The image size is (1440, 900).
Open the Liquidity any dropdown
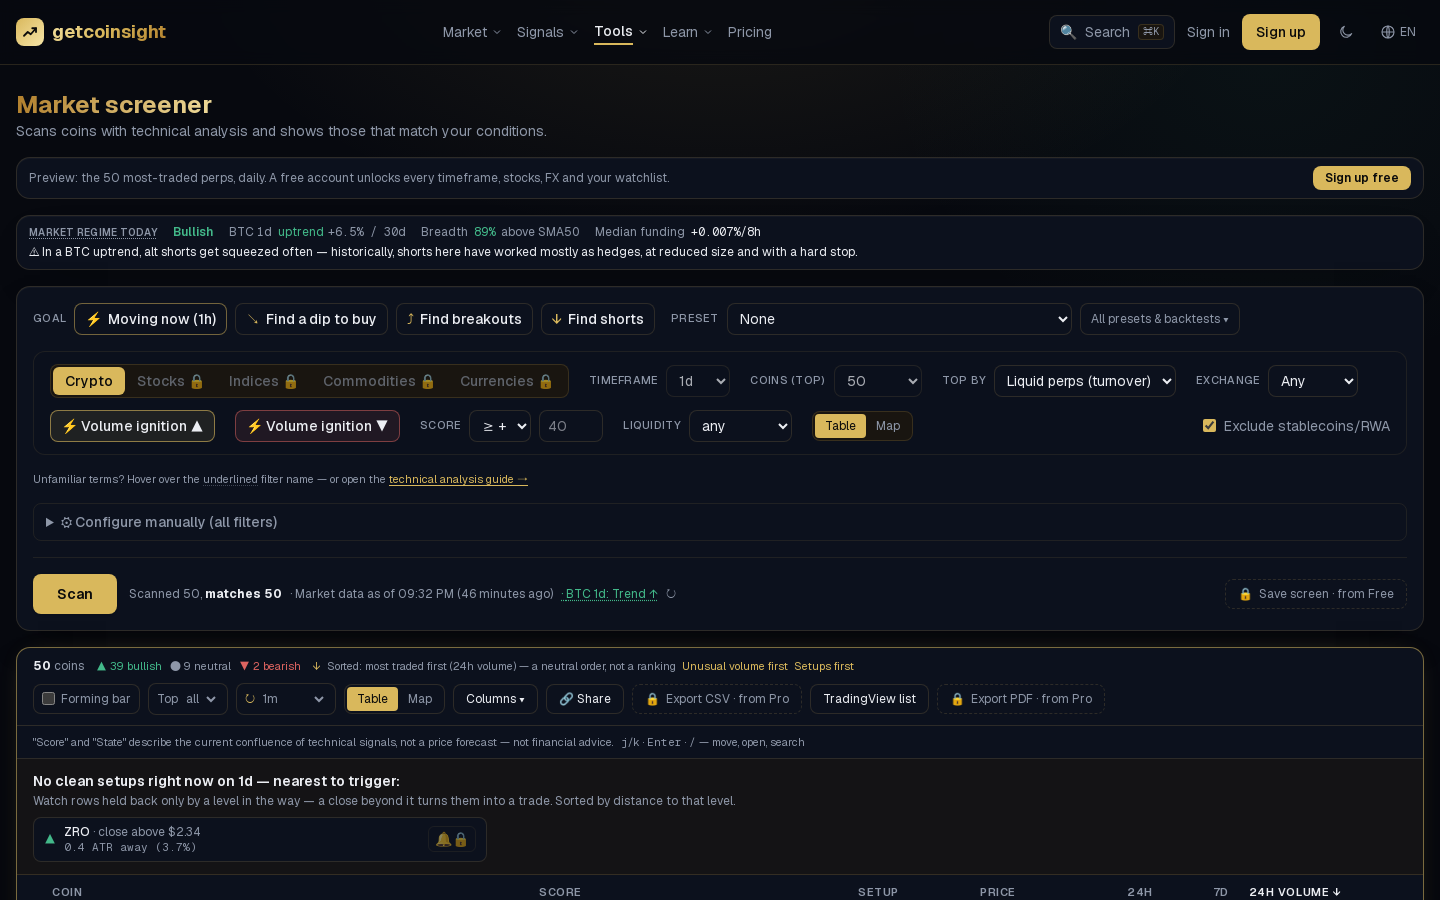click(x=740, y=426)
